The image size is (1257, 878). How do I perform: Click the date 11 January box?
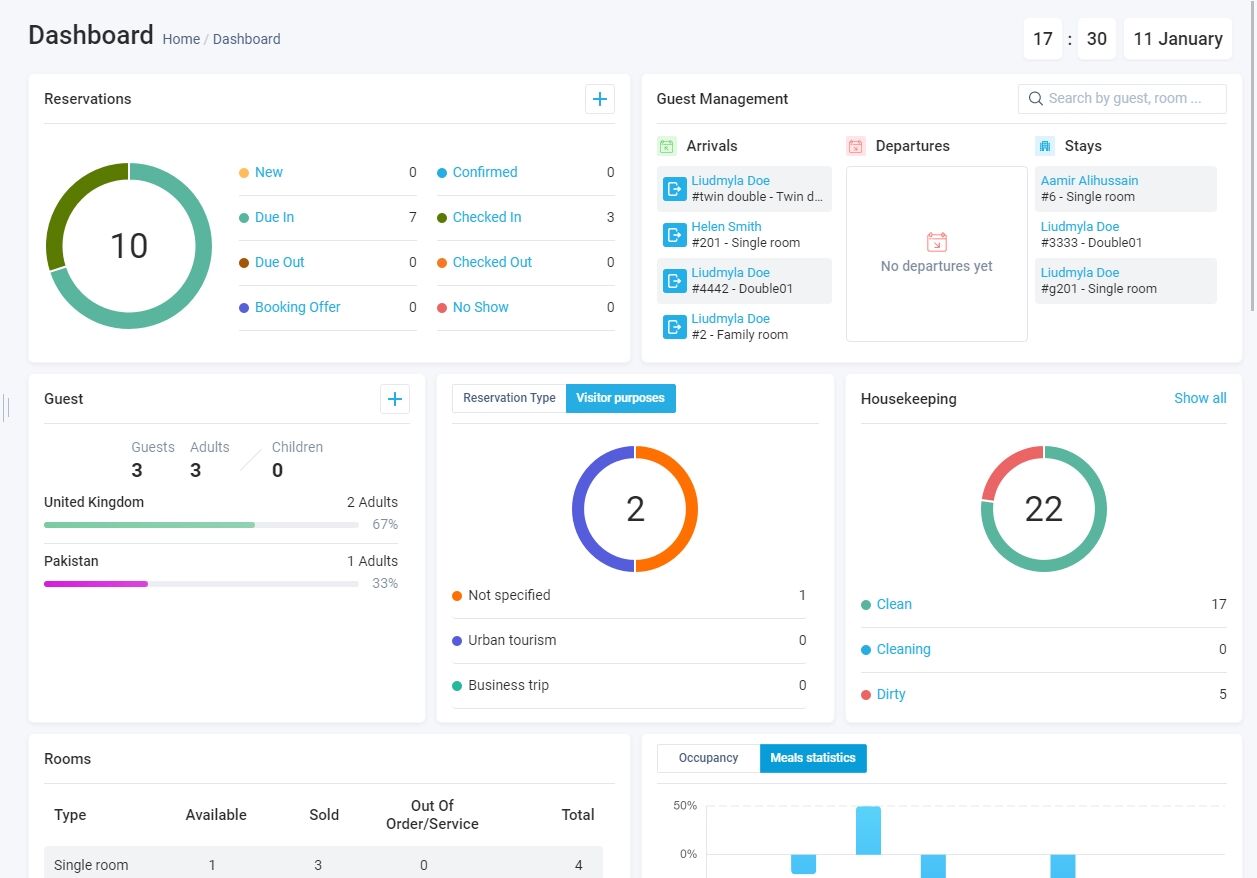[1177, 39]
